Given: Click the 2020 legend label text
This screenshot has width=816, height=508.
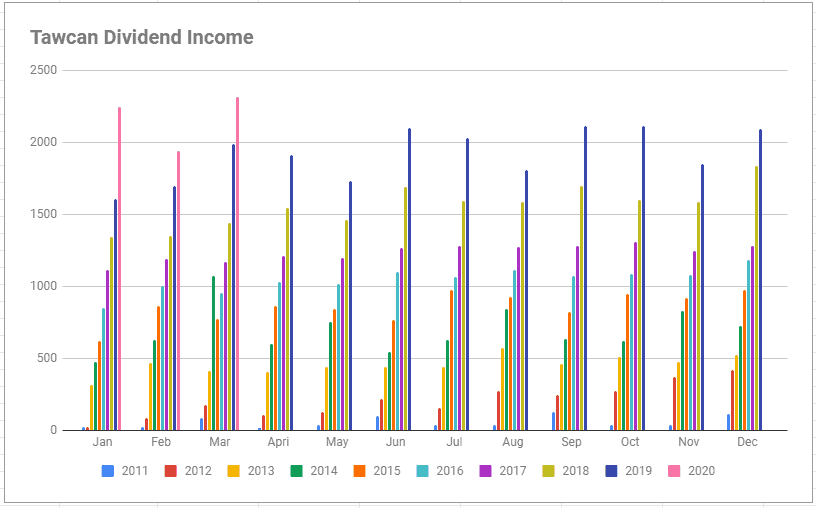Looking at the screenshot, I should tap(702, 471).
